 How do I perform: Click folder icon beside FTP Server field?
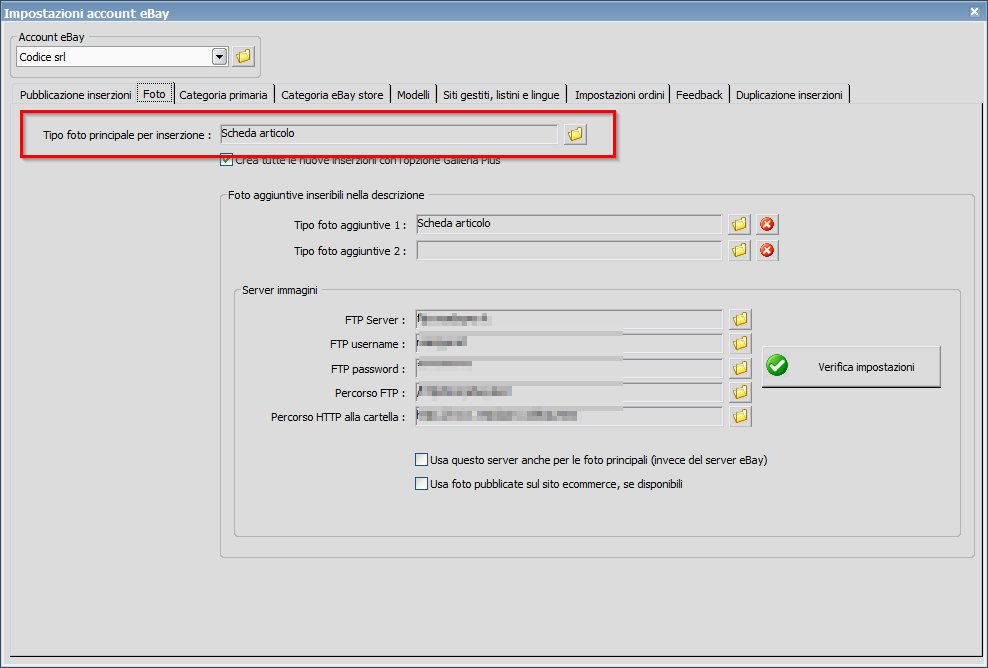[x=740, y=320]
